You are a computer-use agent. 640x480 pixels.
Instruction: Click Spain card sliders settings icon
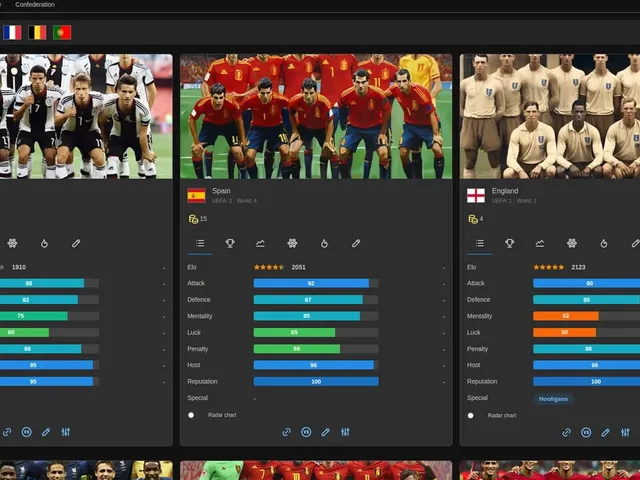[x=345, y=432]
